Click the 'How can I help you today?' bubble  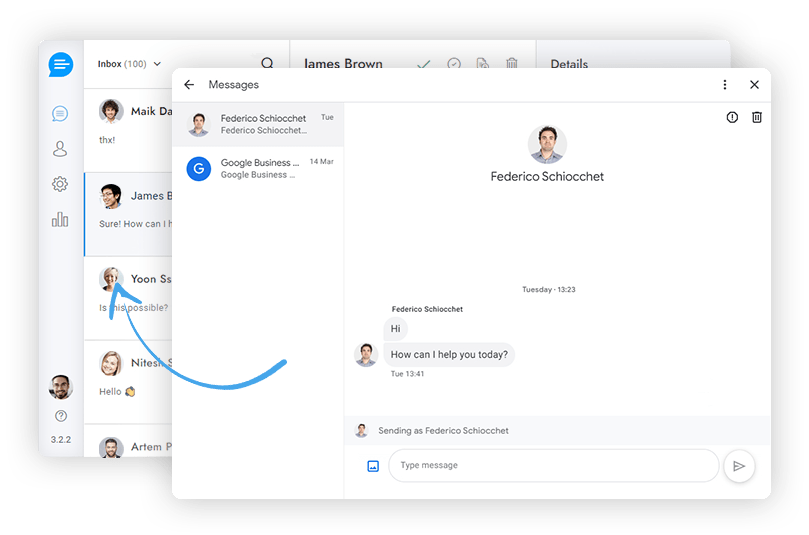pyautogui.click(x=449, y=355)
